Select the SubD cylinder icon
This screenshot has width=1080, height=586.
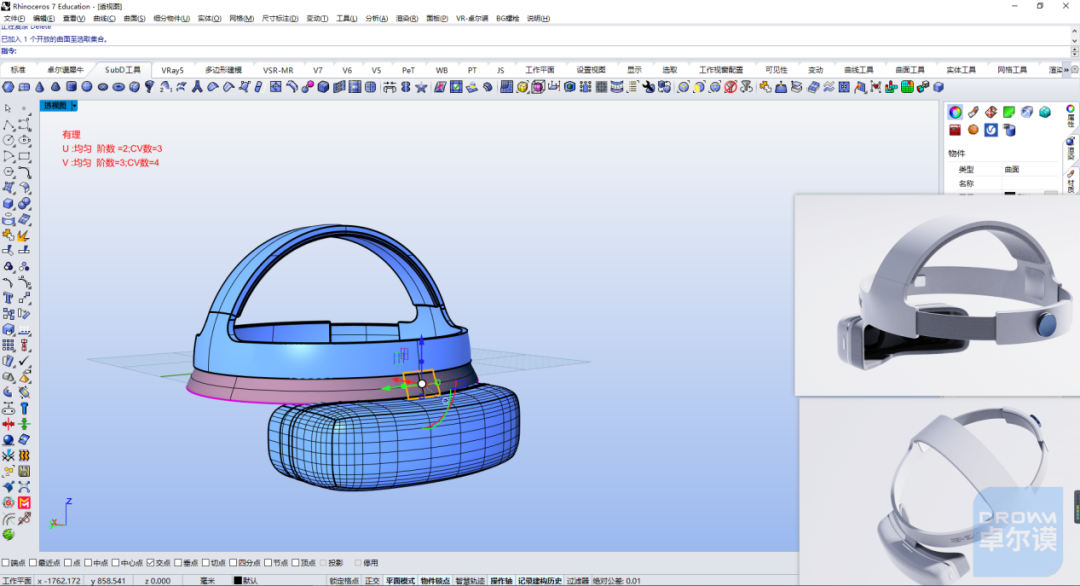[71, 87]
